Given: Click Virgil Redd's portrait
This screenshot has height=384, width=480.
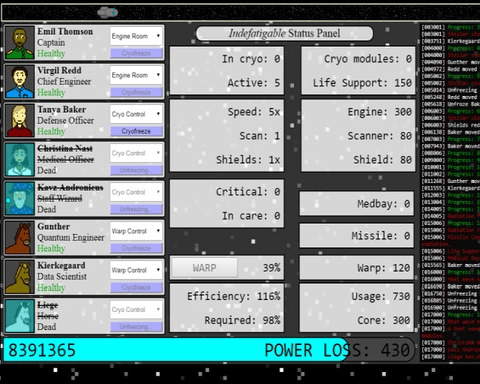Looking at the screenshot, I should click(20, 82).
